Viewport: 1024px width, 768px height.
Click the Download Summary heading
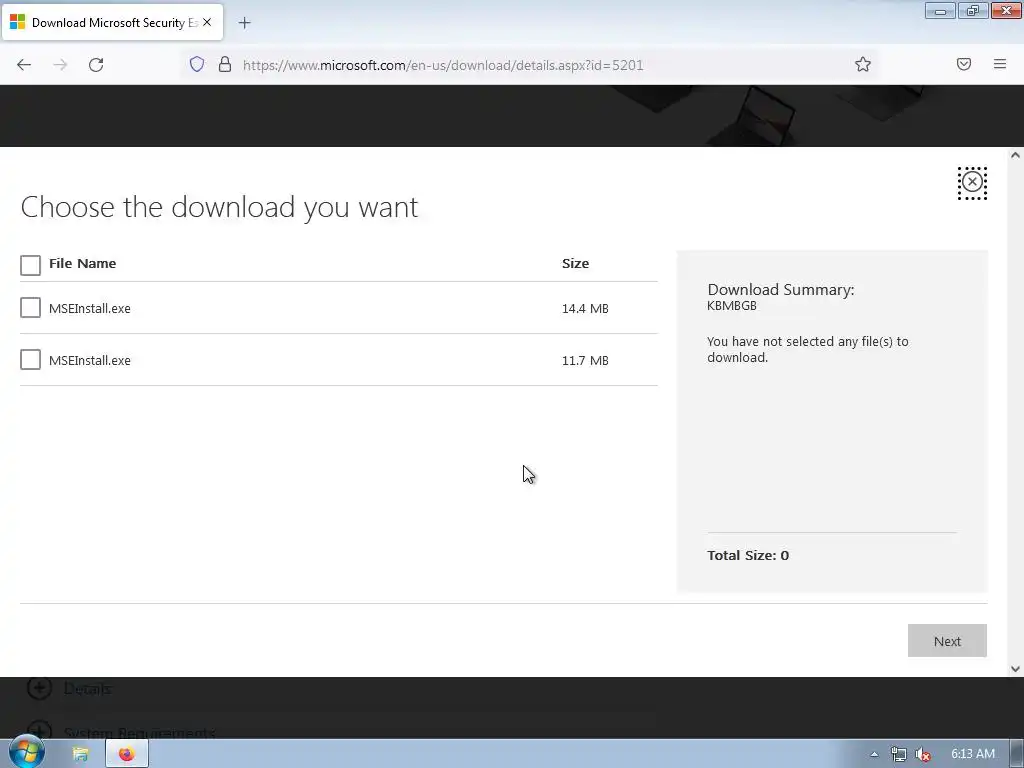780,289
